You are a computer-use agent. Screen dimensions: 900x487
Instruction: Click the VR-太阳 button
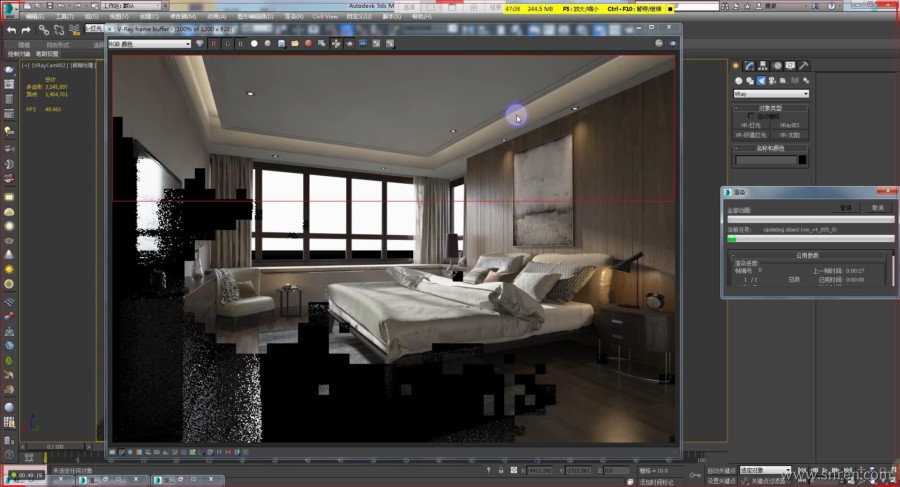pos(789,136)
